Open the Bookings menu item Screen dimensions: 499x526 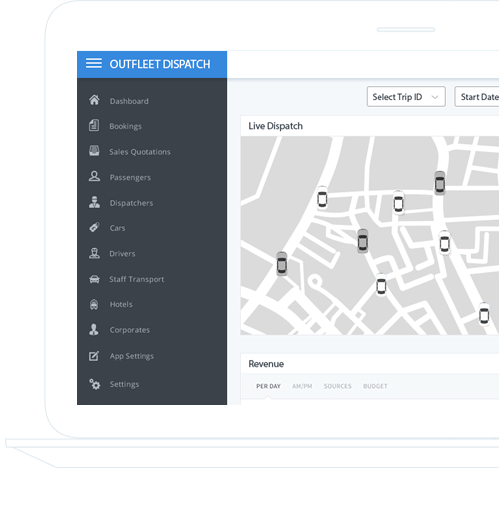pos(125,126)
